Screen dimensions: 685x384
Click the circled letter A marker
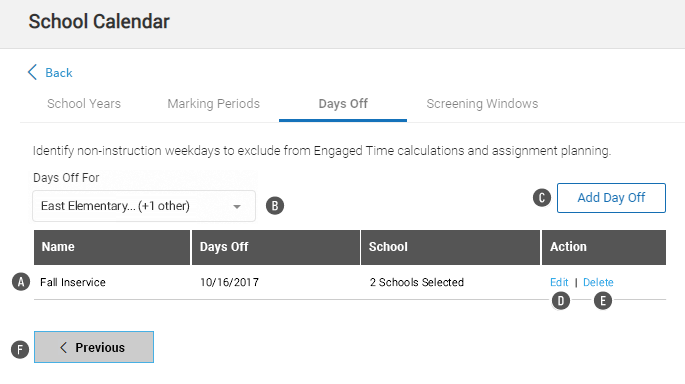pos(21,282)
